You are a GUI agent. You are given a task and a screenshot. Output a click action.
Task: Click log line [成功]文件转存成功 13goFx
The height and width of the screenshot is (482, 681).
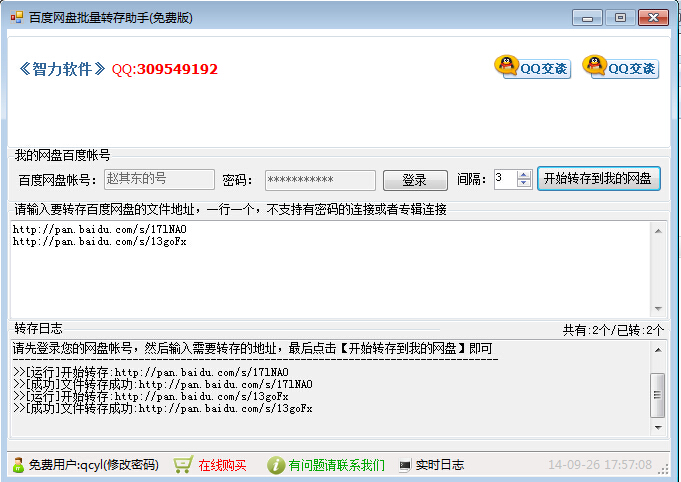coord(163,409)
